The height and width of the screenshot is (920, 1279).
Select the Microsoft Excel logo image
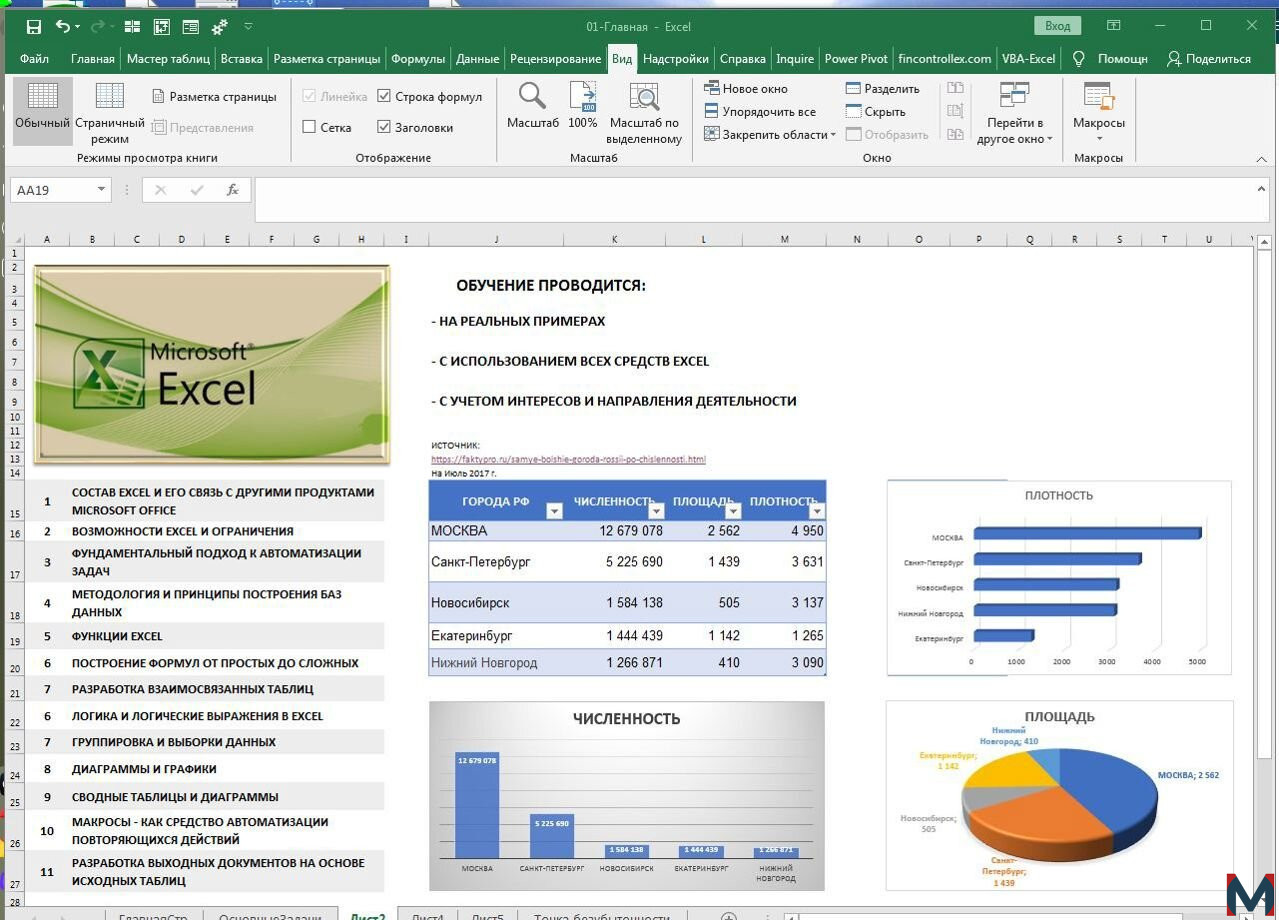tap(211, 365)
